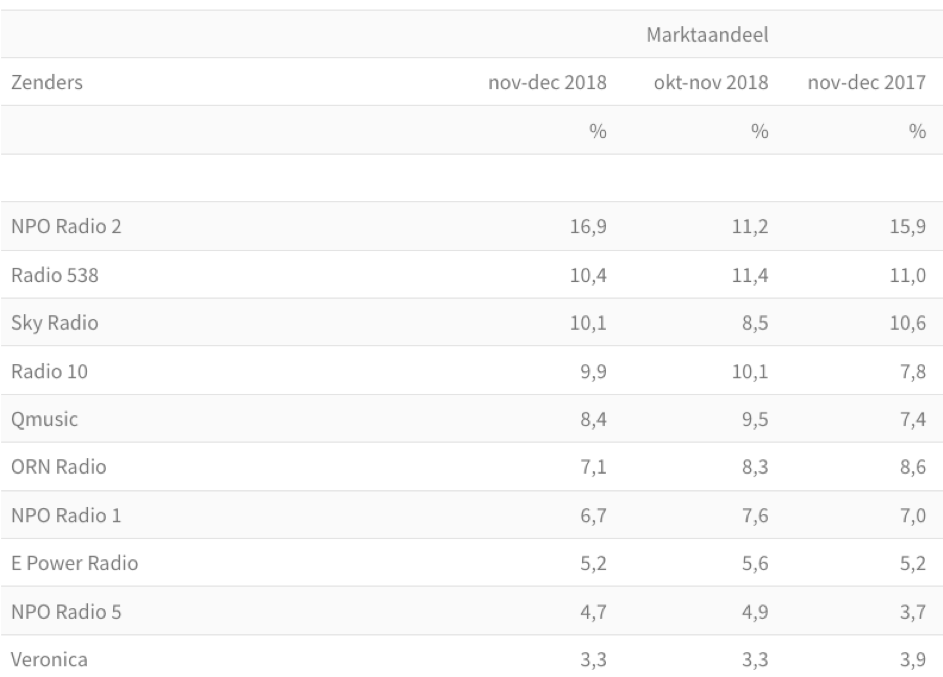Select the NPO Radio 2 row label
943x677 pixels.
pyautogui.click(x=66, y=226)
